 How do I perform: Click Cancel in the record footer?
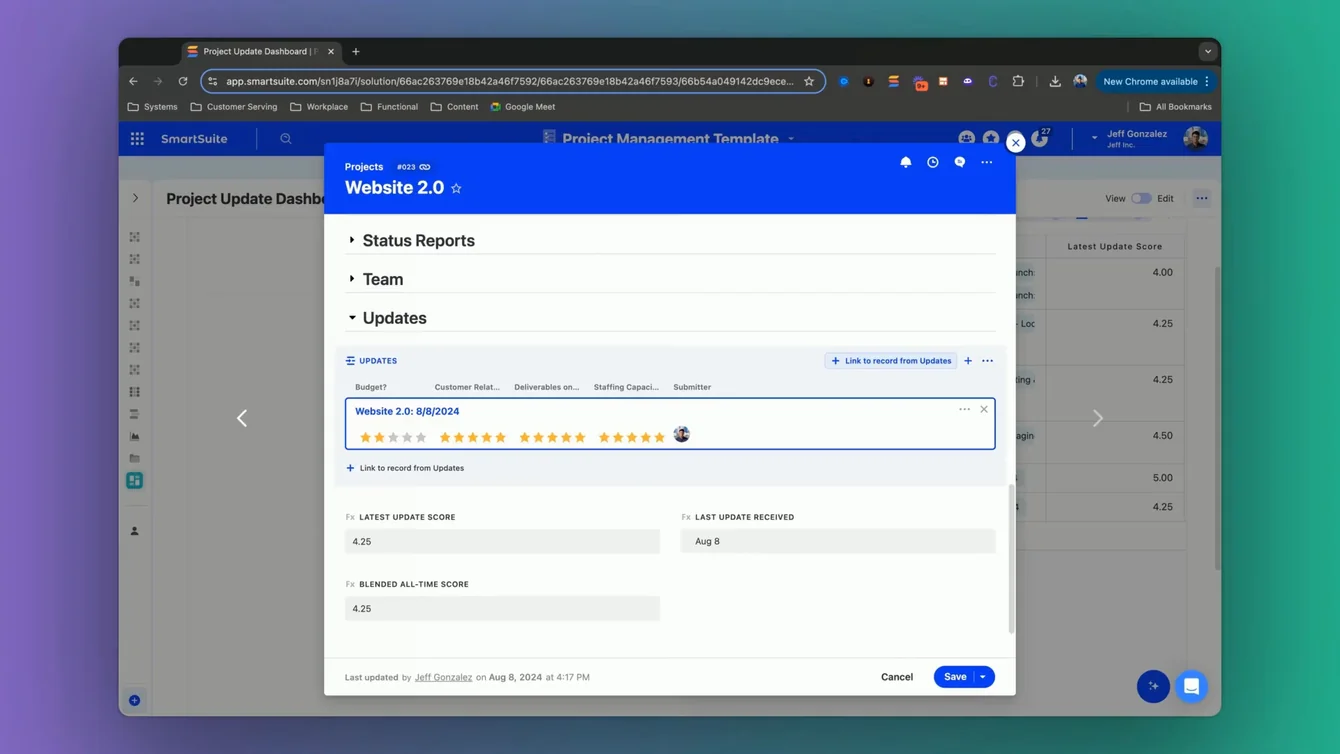click(897, 677)
